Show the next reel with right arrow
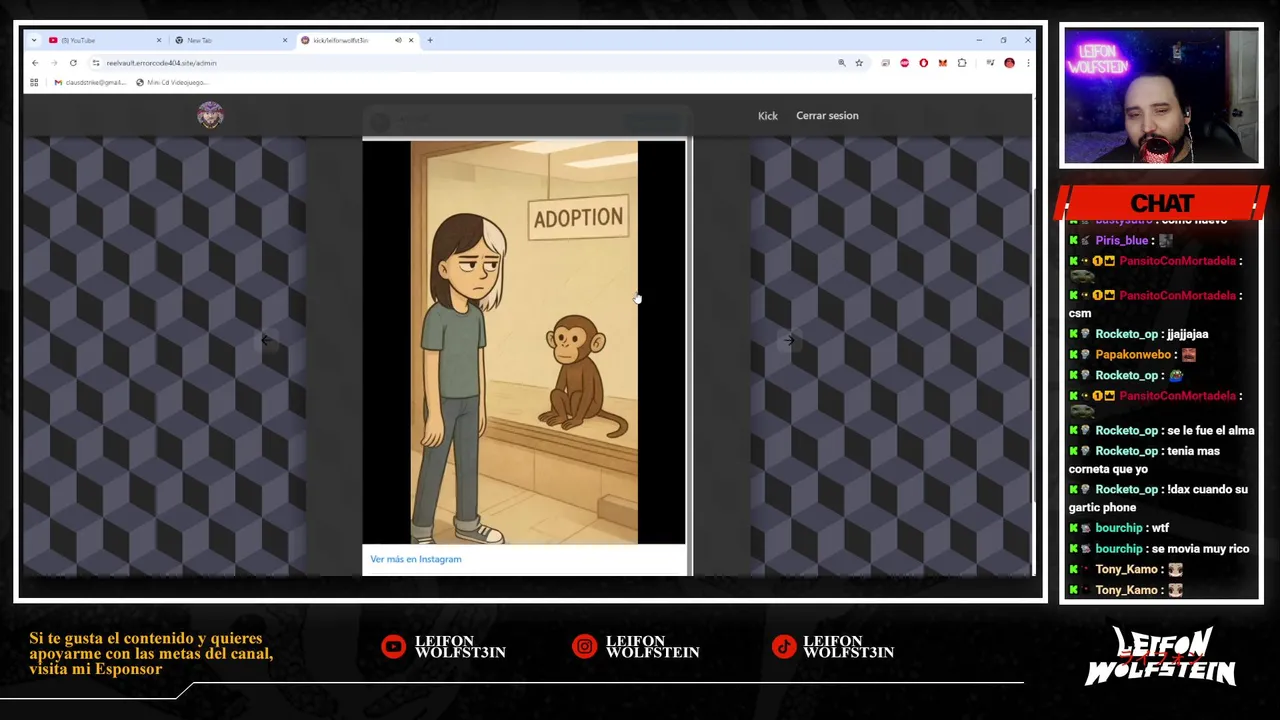The width and height of the screenshot is (1280, 720). pyautogui.click(x=789, y=341)
